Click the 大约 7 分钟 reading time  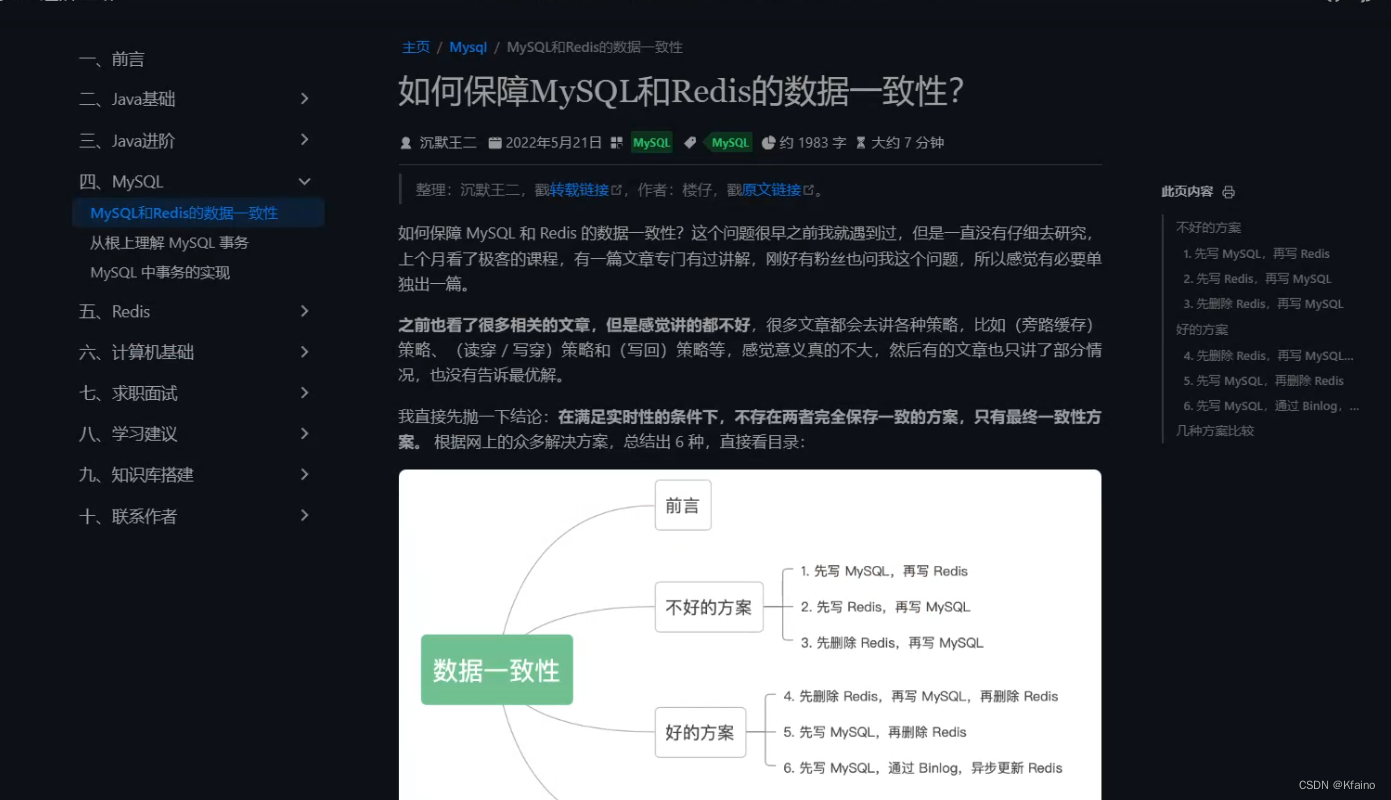(x=907, y=143)
